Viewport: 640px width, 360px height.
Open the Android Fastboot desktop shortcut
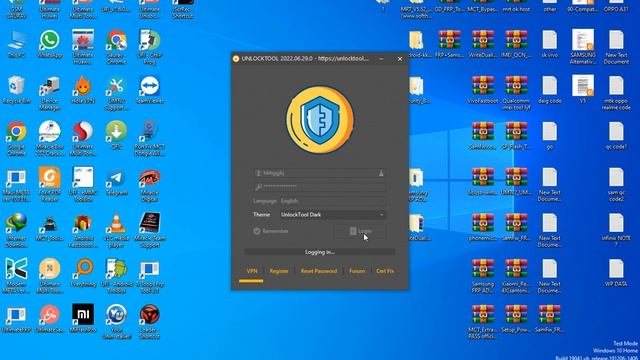pyautogui.click(x=83, y=230)
